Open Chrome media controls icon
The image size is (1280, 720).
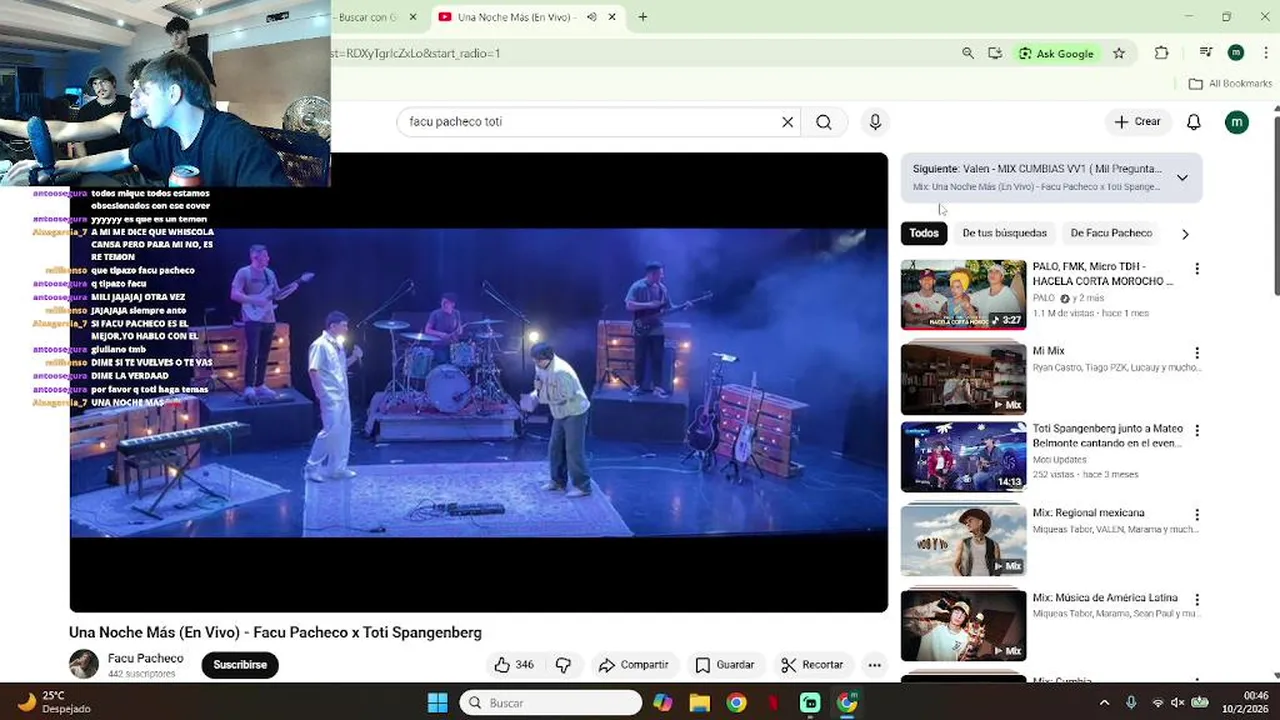tap(1206, 53)
